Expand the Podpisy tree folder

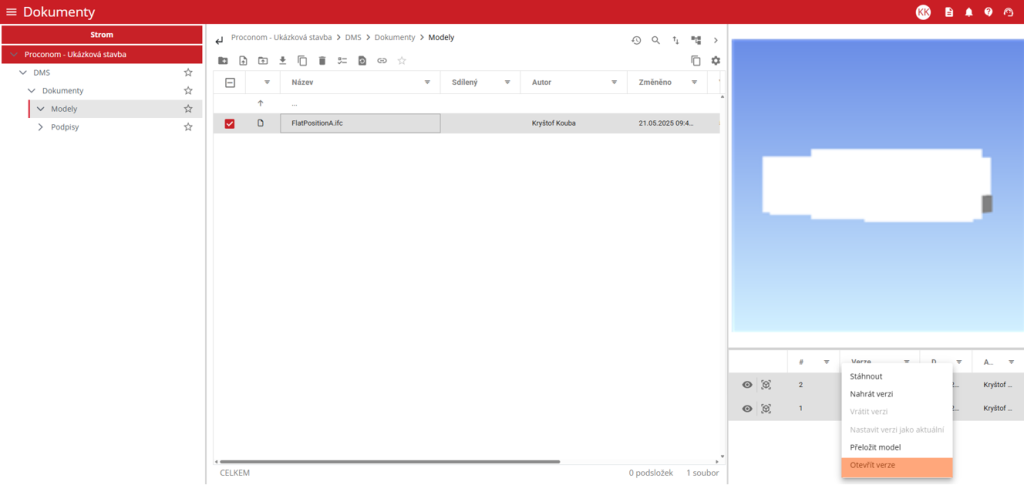40,127
